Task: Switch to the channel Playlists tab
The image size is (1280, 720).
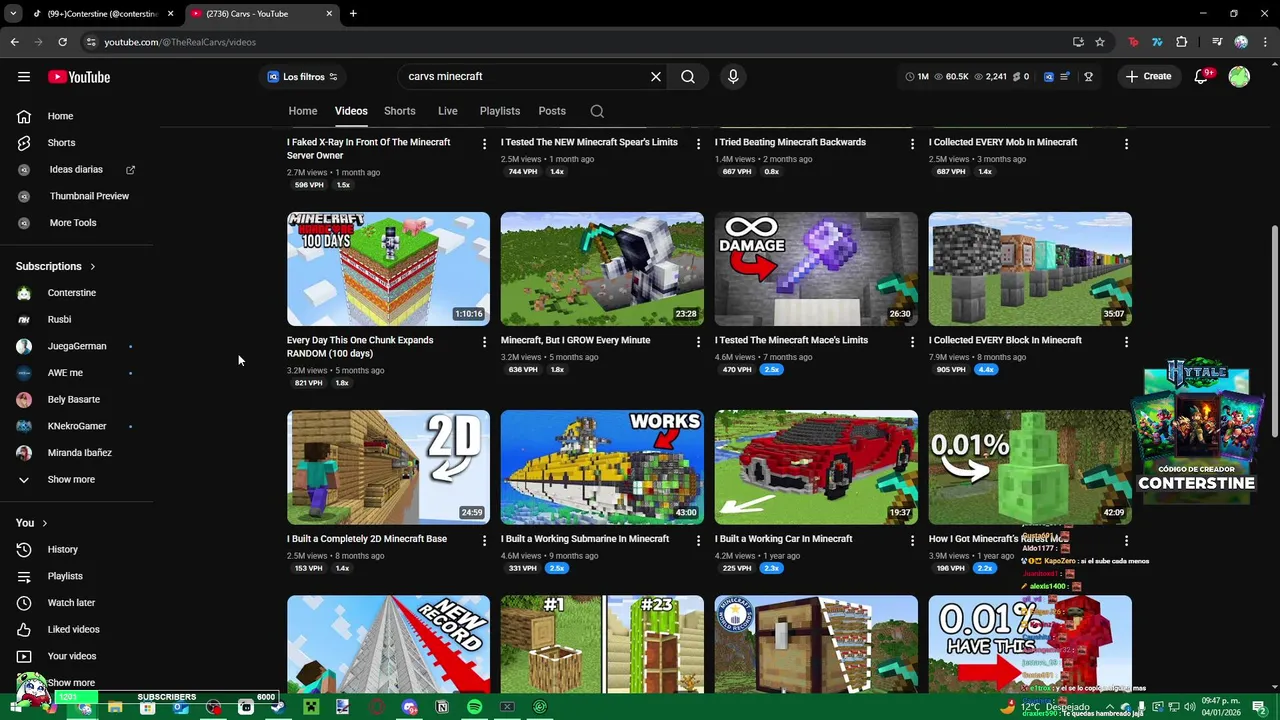Action: click(500, 111)
